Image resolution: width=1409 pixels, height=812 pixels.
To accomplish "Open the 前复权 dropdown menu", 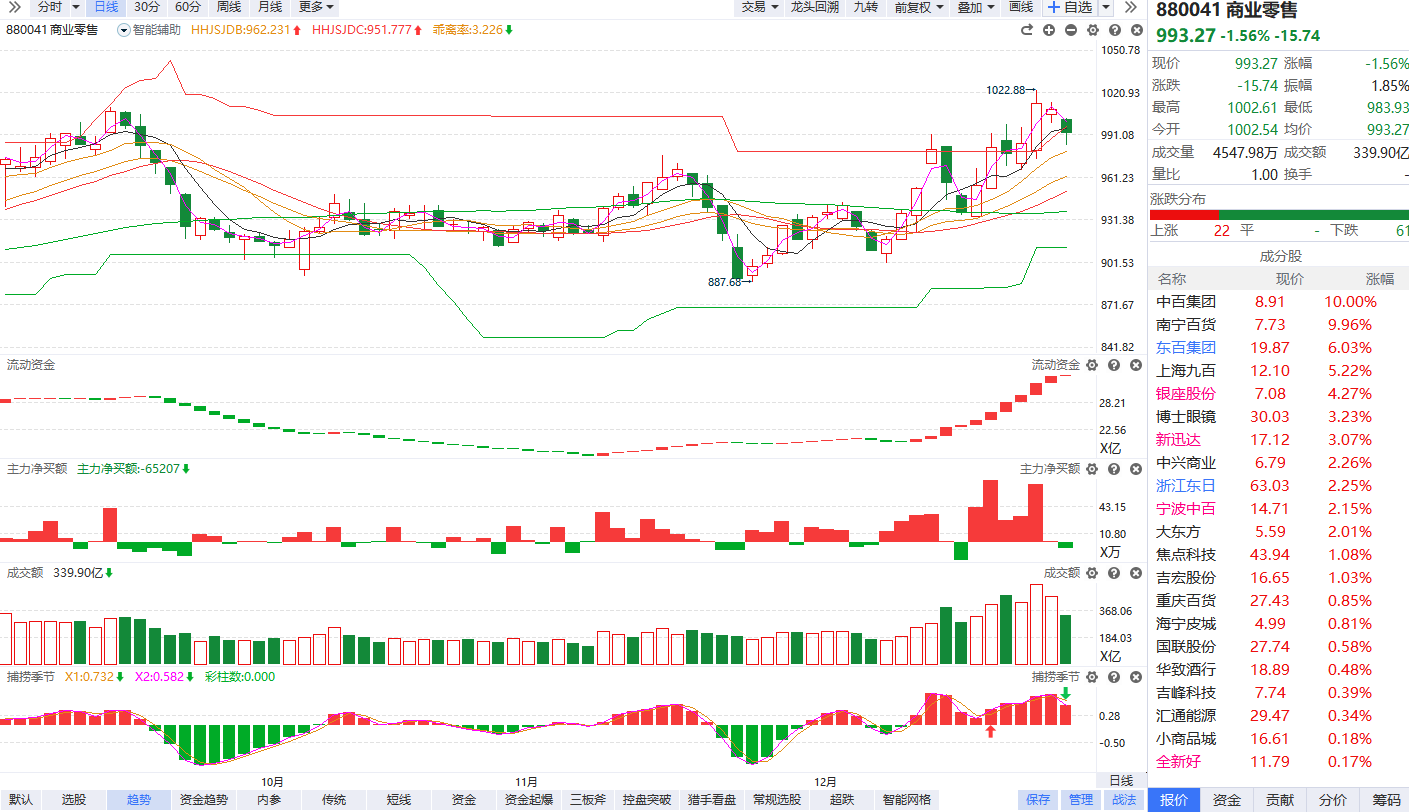I will click(x=919, y=7).
